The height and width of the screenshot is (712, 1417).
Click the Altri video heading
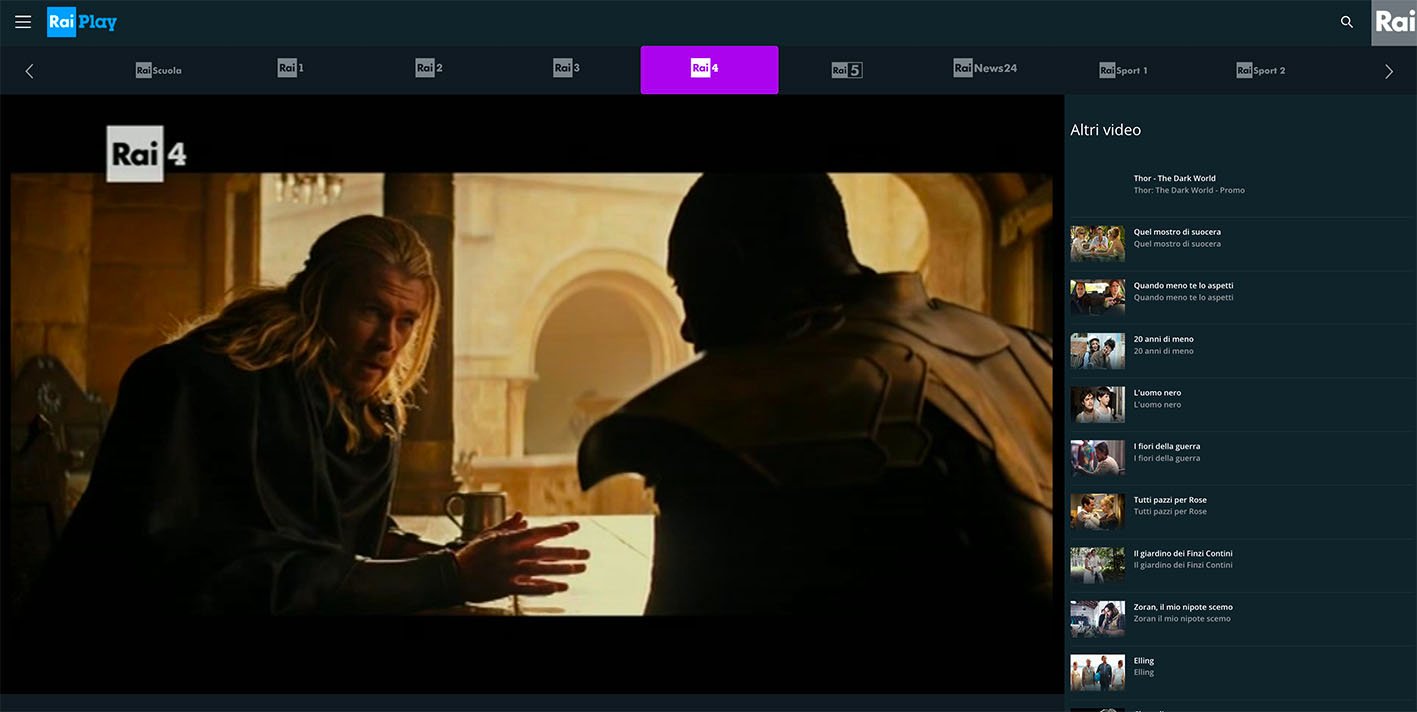(1105, 130)
